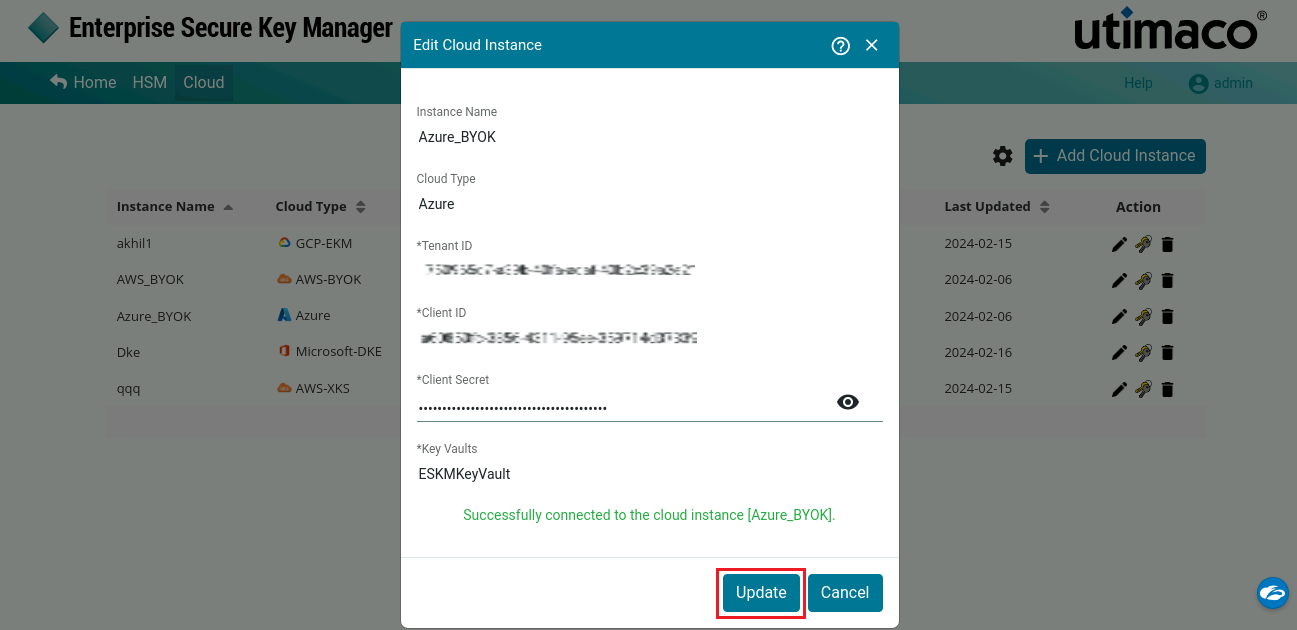Viewport: 1297px width, 630px height.
Task: Click the Add Cloud Instance button
Action: 1115,156
